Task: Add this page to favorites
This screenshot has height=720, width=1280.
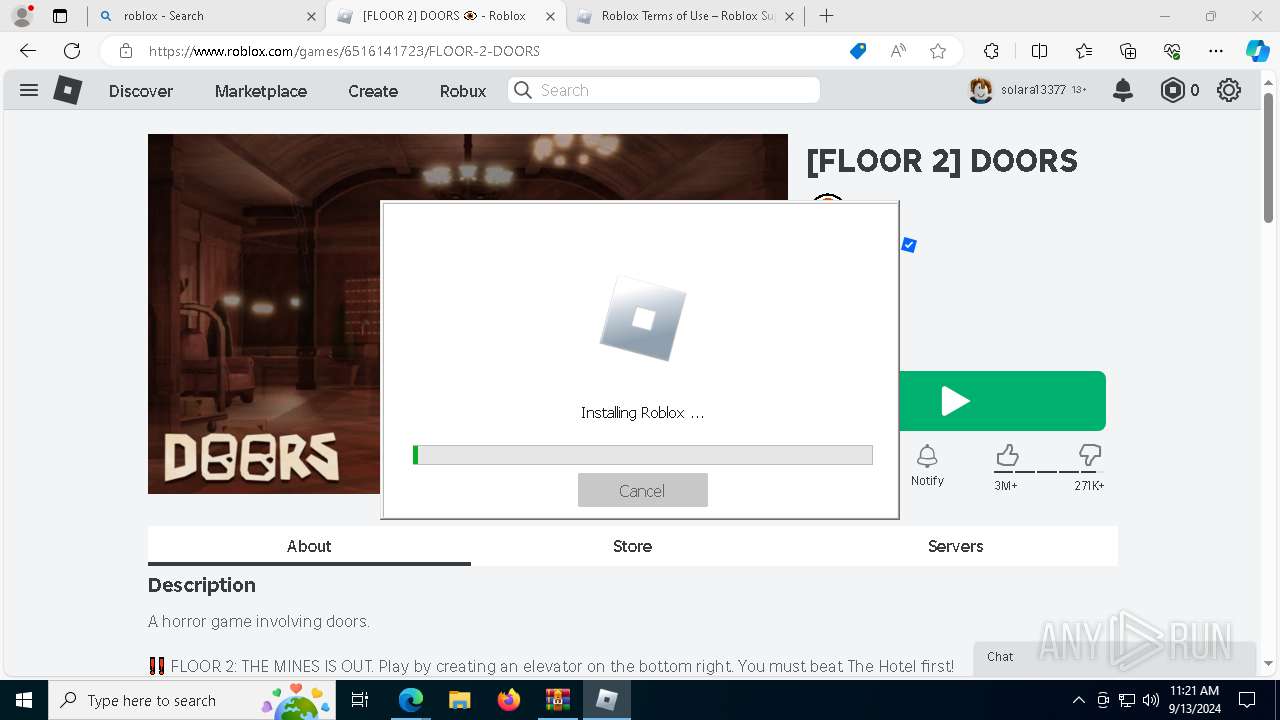Action: pos(938,51)
